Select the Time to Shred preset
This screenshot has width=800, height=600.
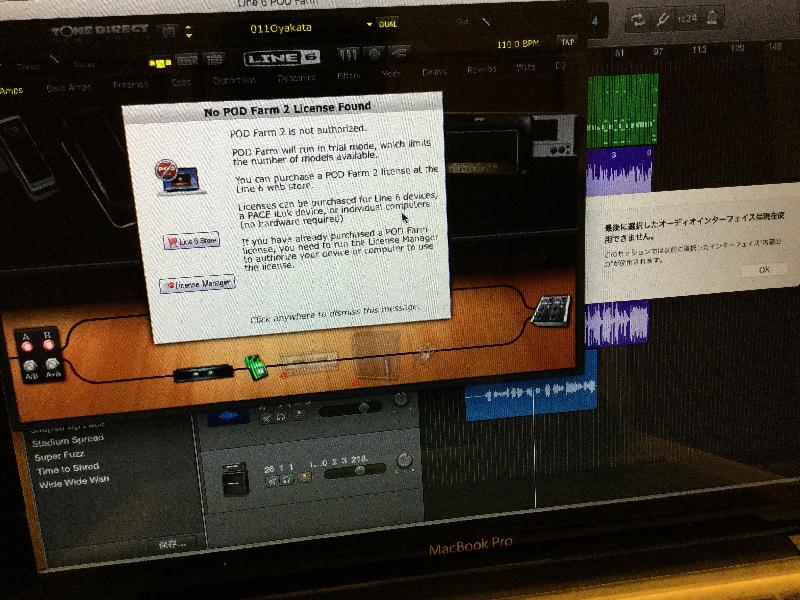[x=68, y=468]
